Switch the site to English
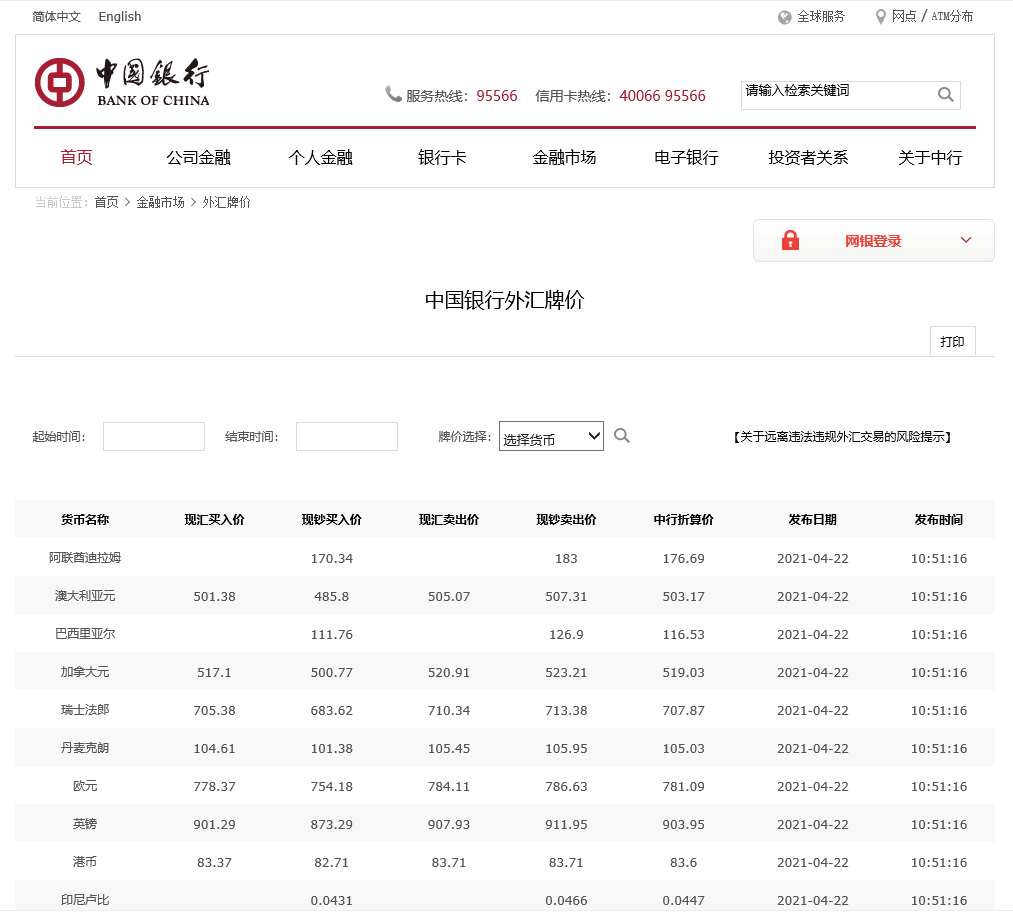Viewport: 1013px width, 912px height. (x=119, y=16)
